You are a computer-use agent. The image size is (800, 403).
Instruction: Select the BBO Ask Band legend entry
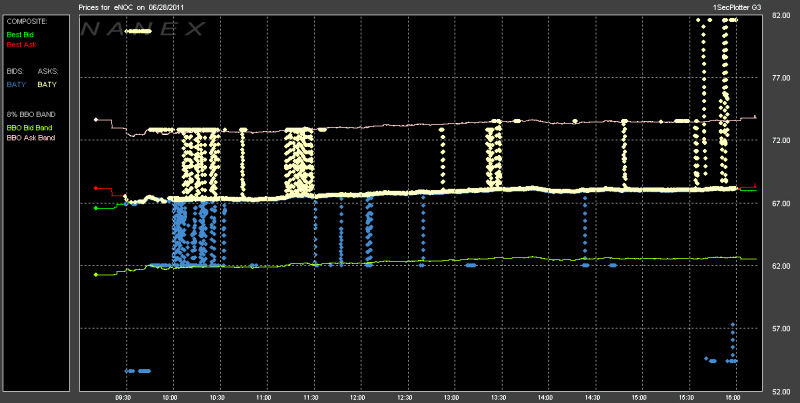click(x=27, y=137)
